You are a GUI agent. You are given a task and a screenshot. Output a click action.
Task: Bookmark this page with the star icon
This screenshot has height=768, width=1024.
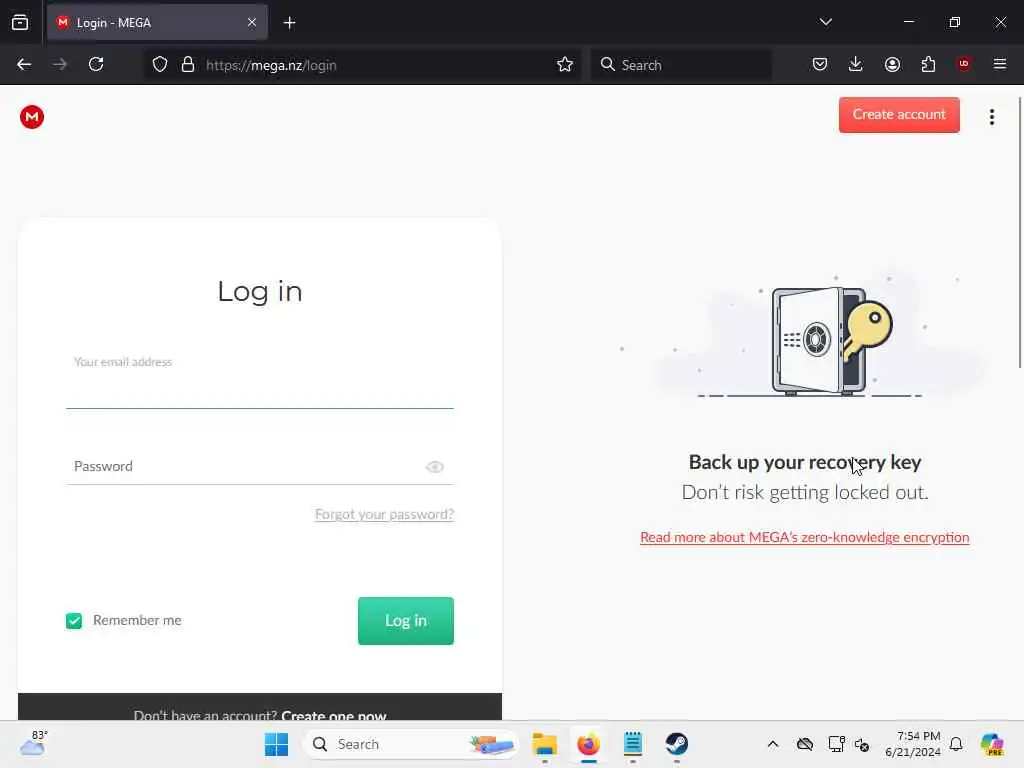(565, 65)
